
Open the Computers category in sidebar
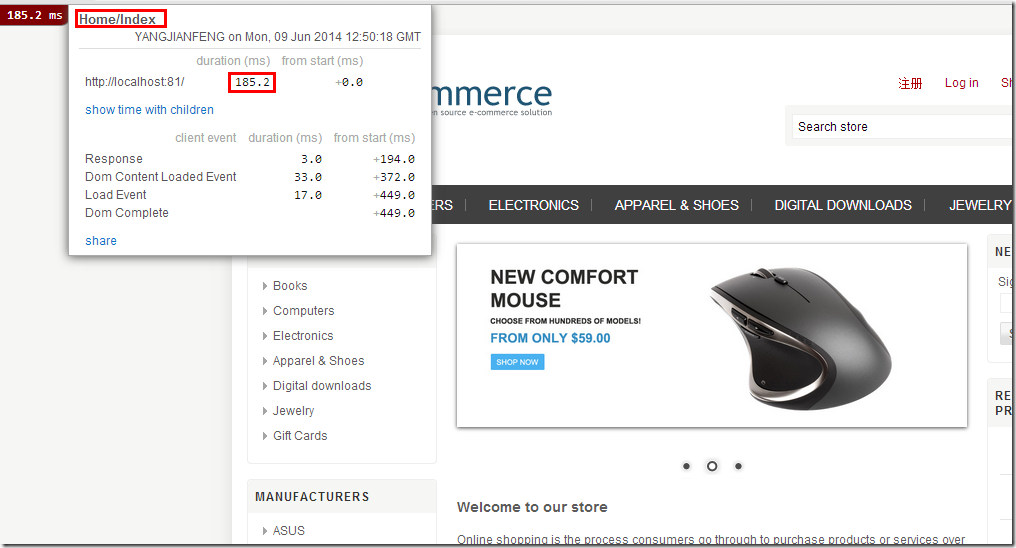click(x=303, y=311)
